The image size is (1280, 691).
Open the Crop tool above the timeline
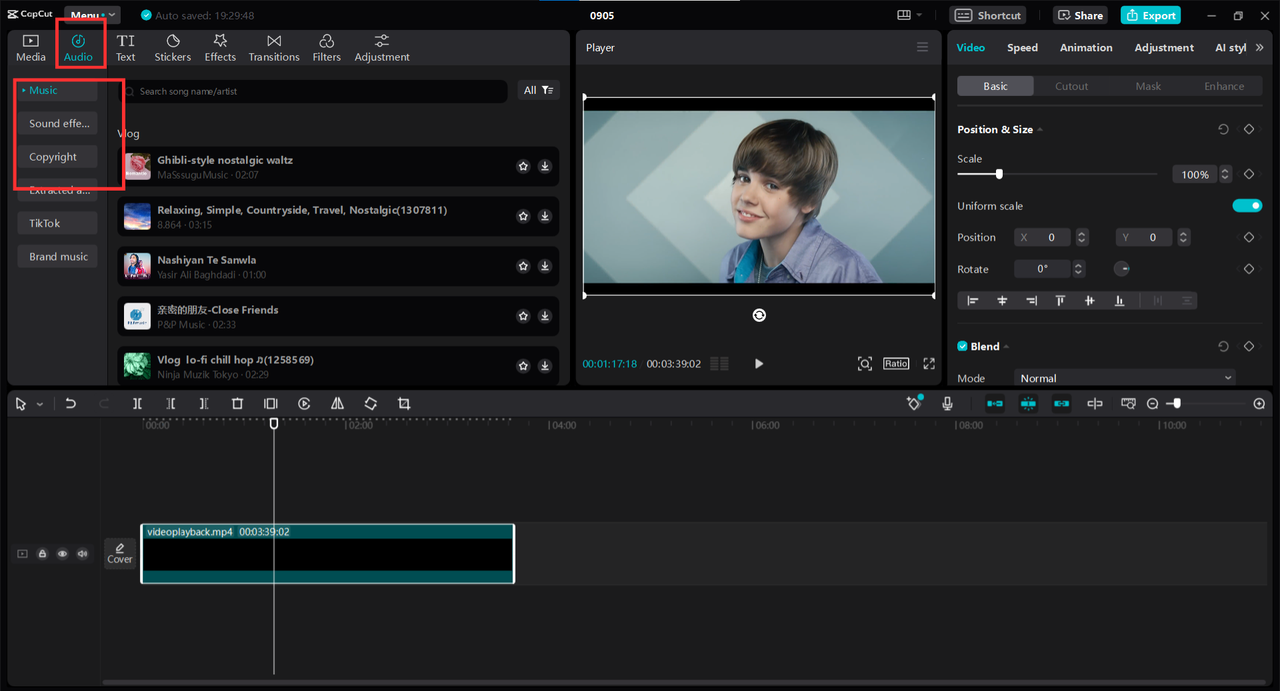(x=403, y=403)
